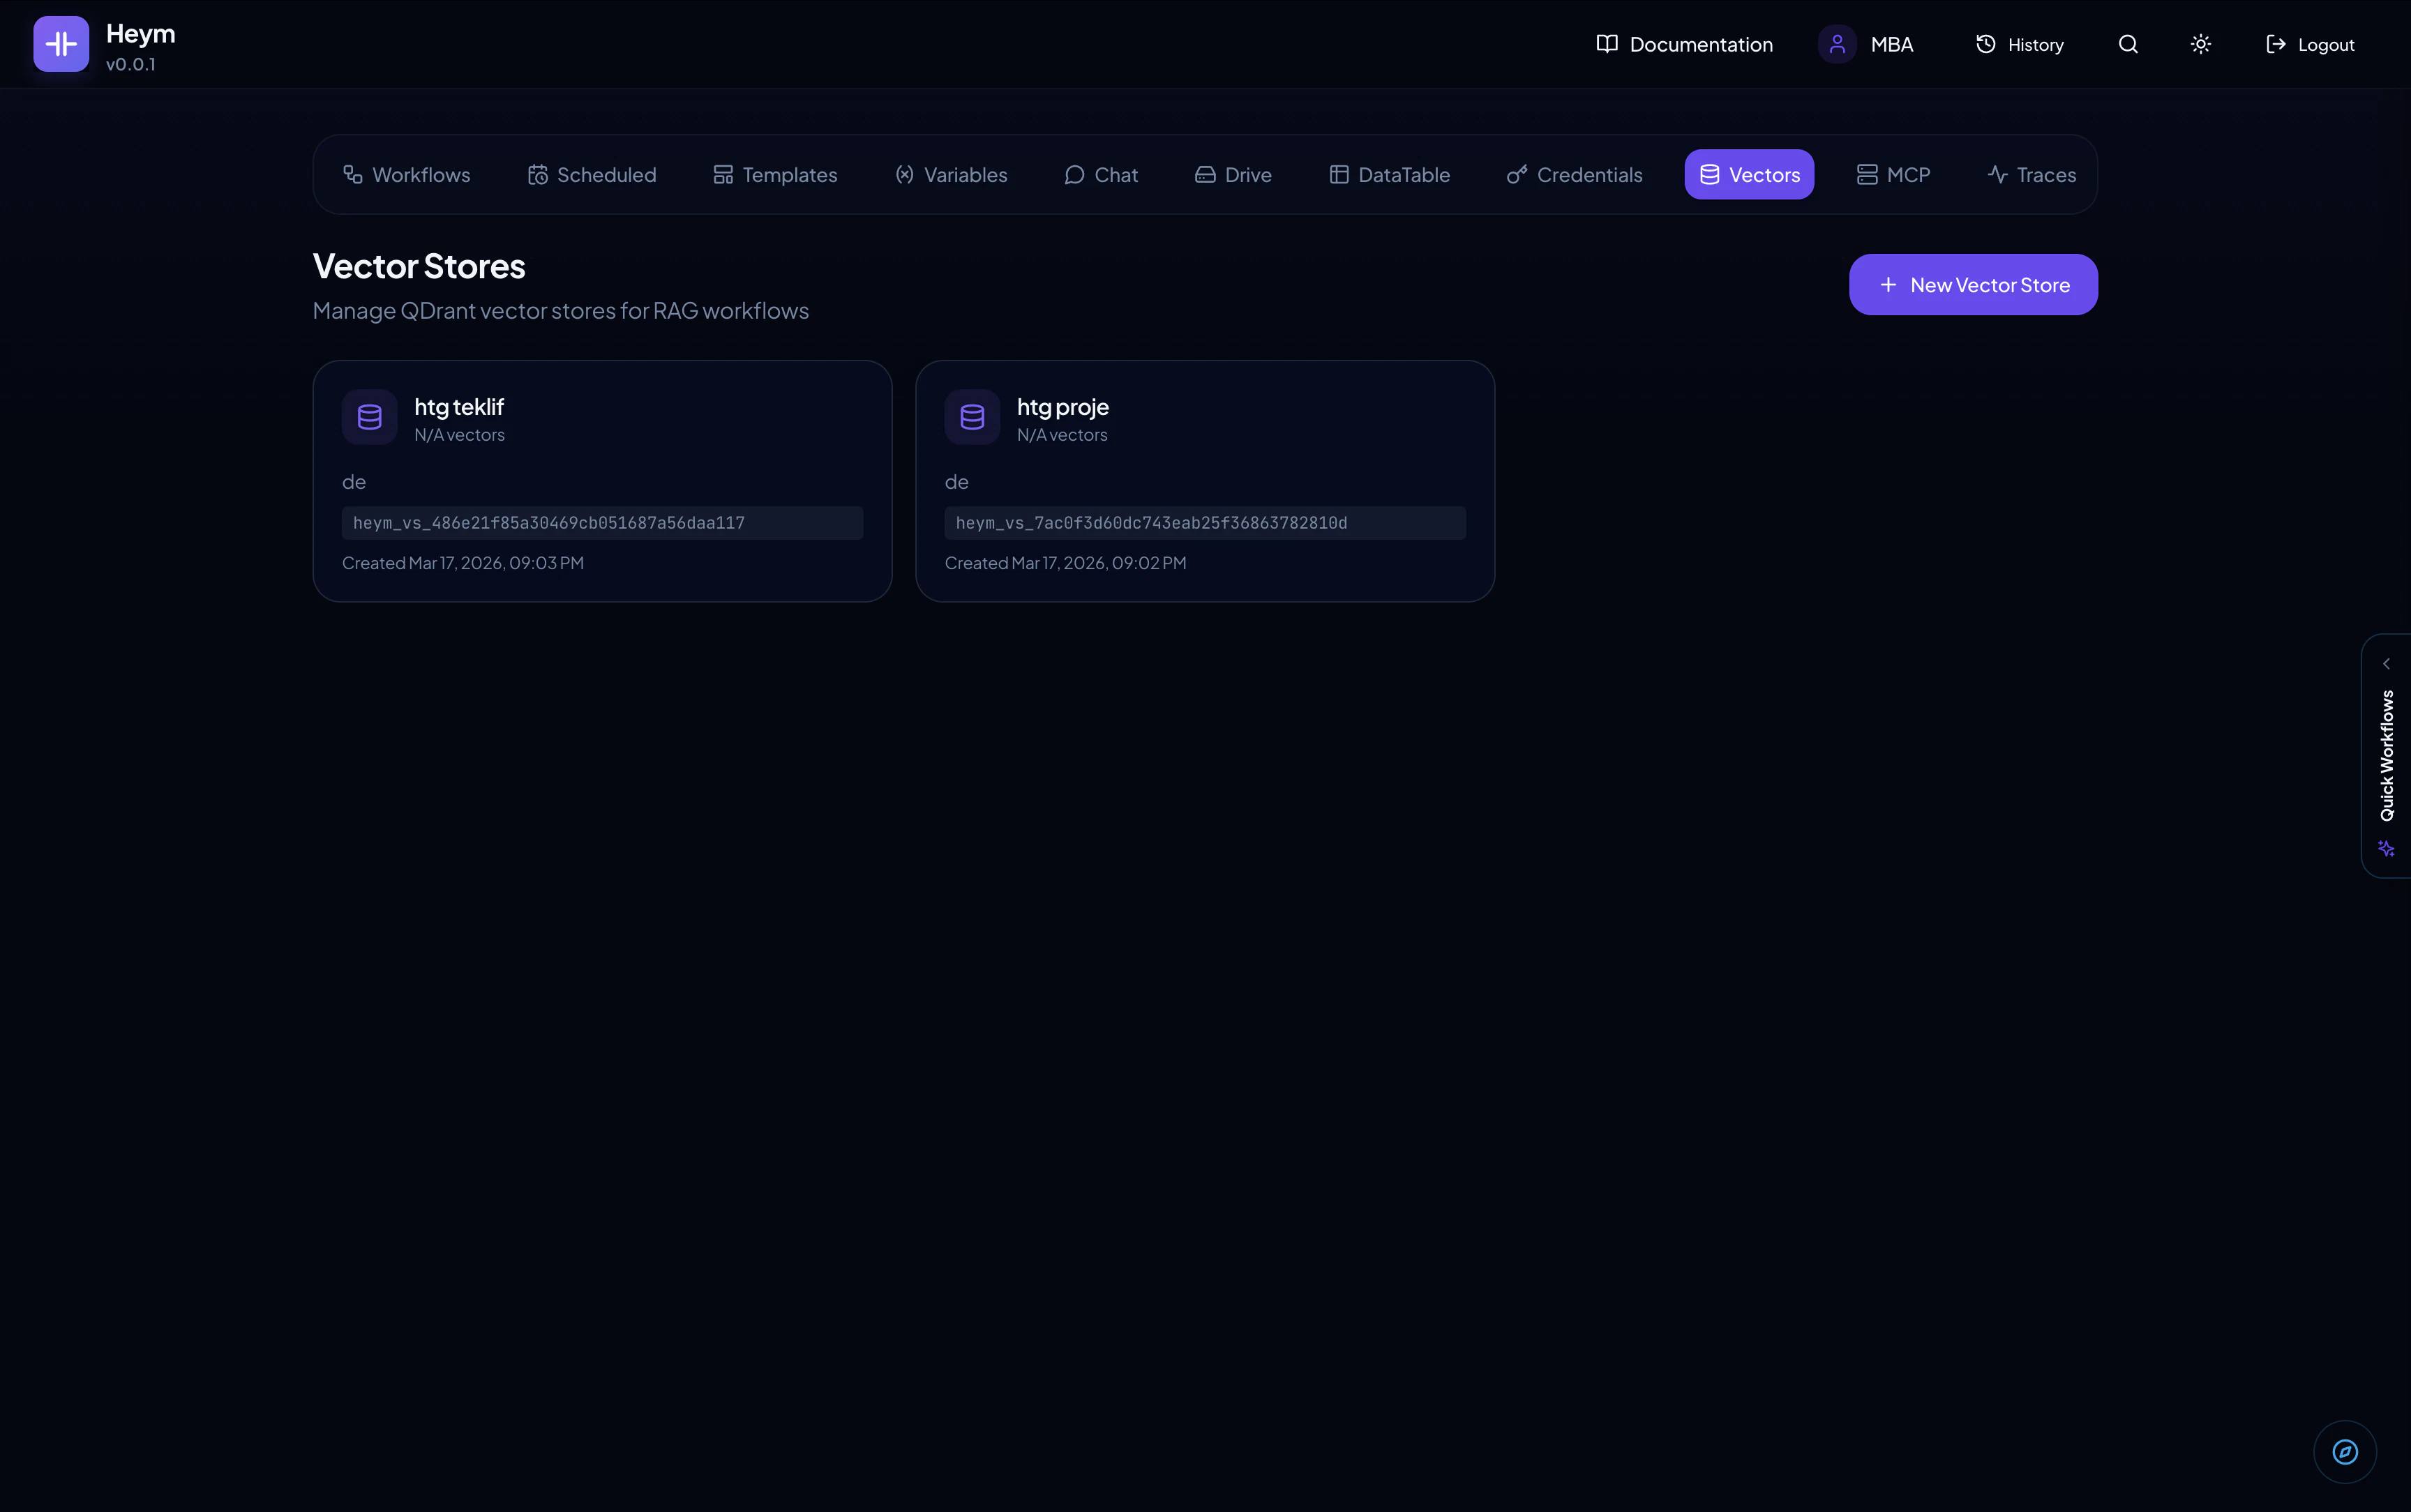Toggle light theme with the sun icon
The height and width of the screenshot is (1512, 2411).
point(2200,43)
